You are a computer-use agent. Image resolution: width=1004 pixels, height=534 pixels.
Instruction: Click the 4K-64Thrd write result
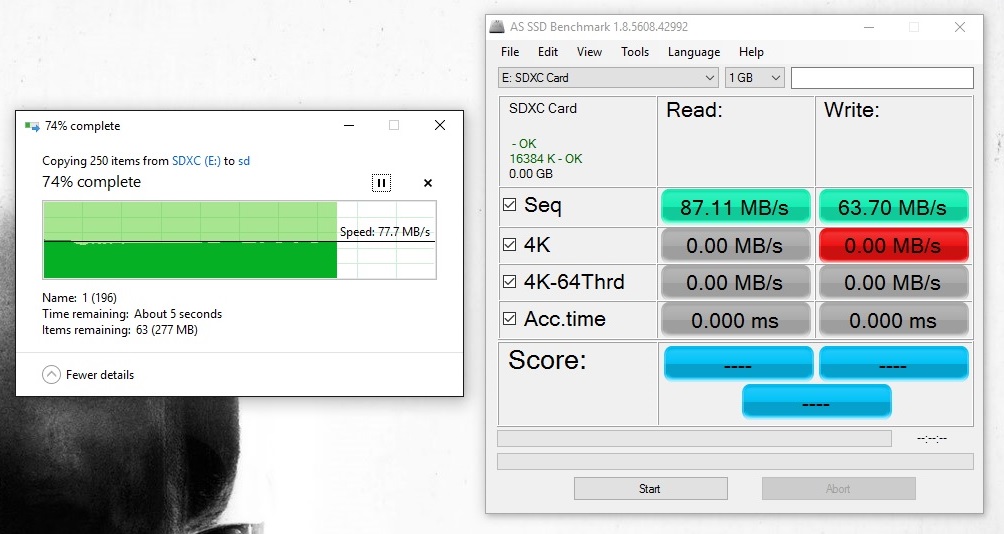click(893, 282)
